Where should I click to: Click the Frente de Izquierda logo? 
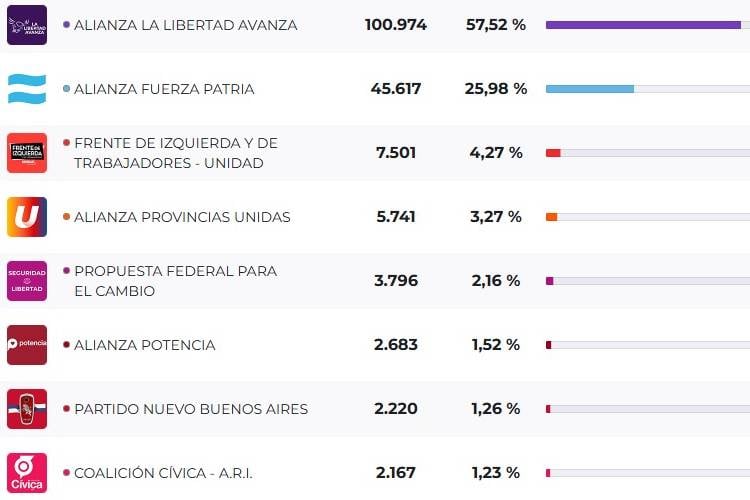[x=27, y=153]
